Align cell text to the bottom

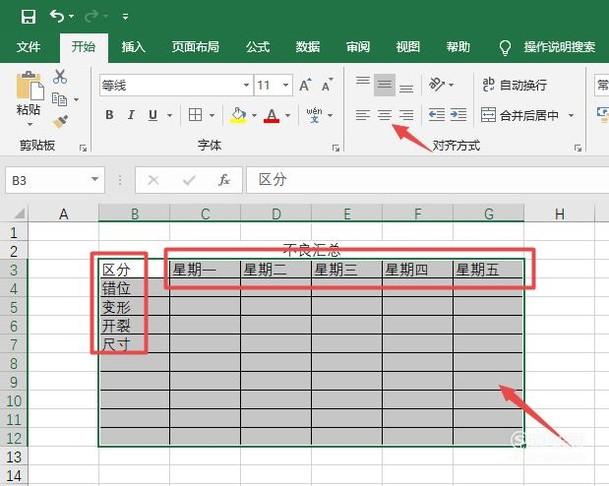point(406,89)
